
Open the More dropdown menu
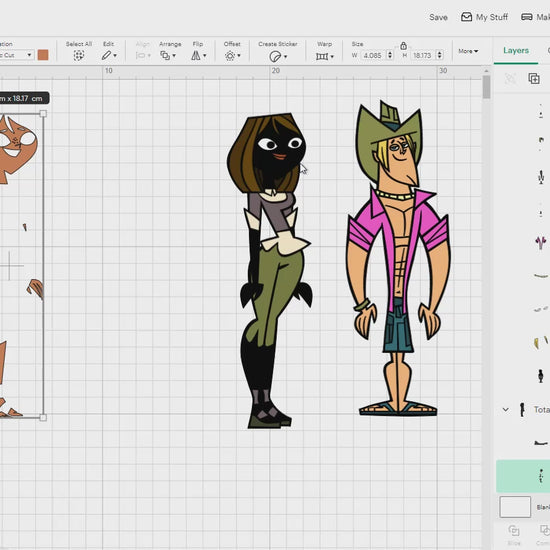pos(468,51)
